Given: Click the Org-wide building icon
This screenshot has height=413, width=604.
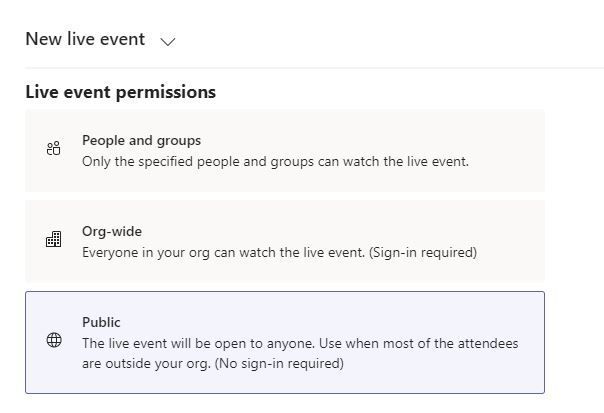Looking at the screenshot, I should [x=54, y=240].
